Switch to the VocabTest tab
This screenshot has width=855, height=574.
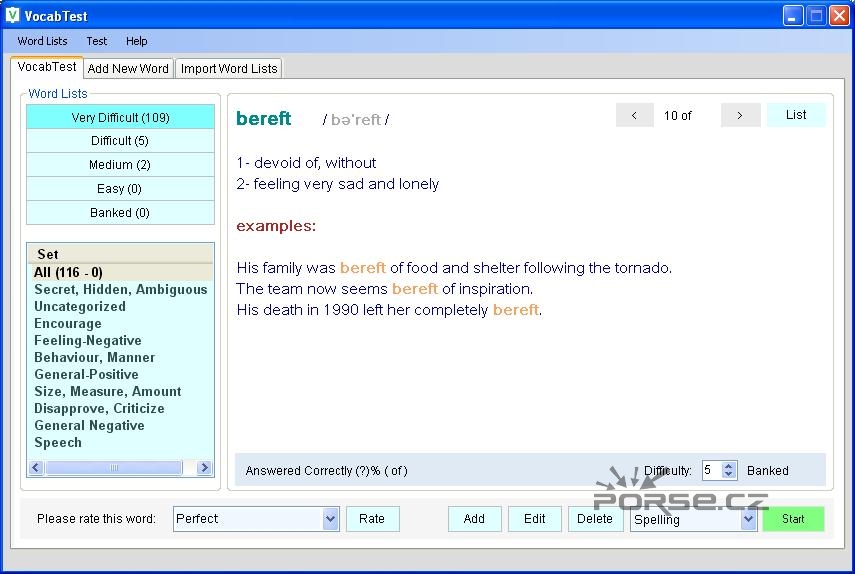(x=47, y=67)
